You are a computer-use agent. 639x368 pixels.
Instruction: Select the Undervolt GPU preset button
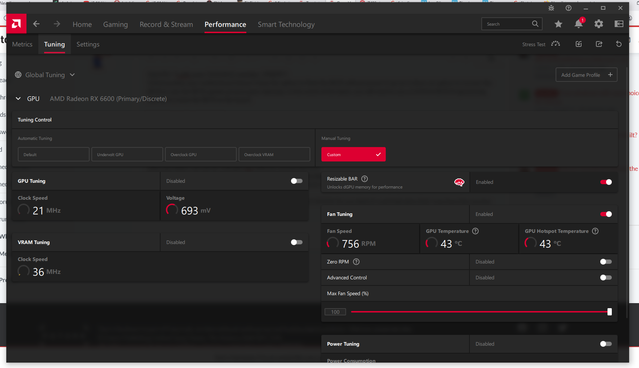pyautogui.click(x=127, y=154)
